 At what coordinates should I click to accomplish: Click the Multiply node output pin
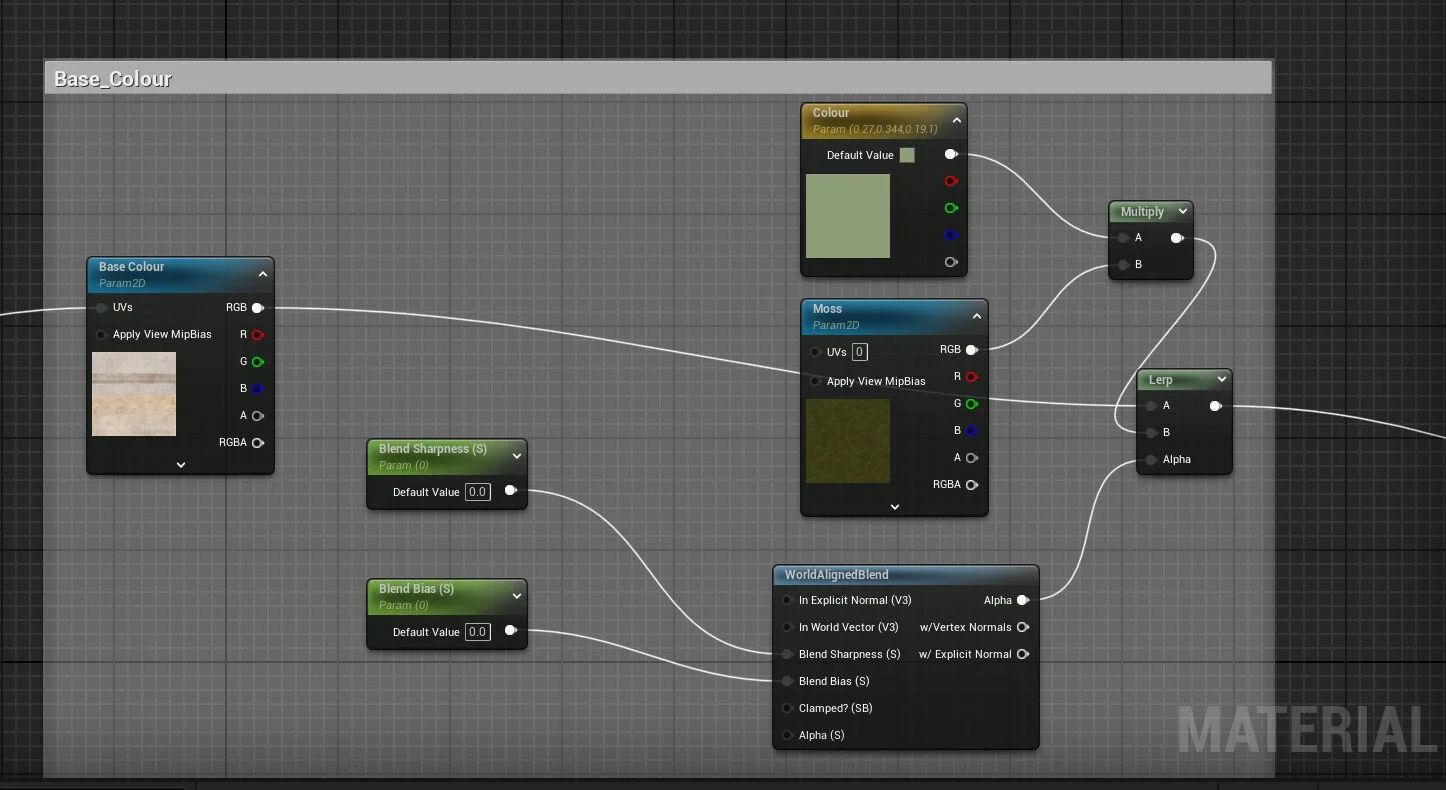tap(1176, 238)
